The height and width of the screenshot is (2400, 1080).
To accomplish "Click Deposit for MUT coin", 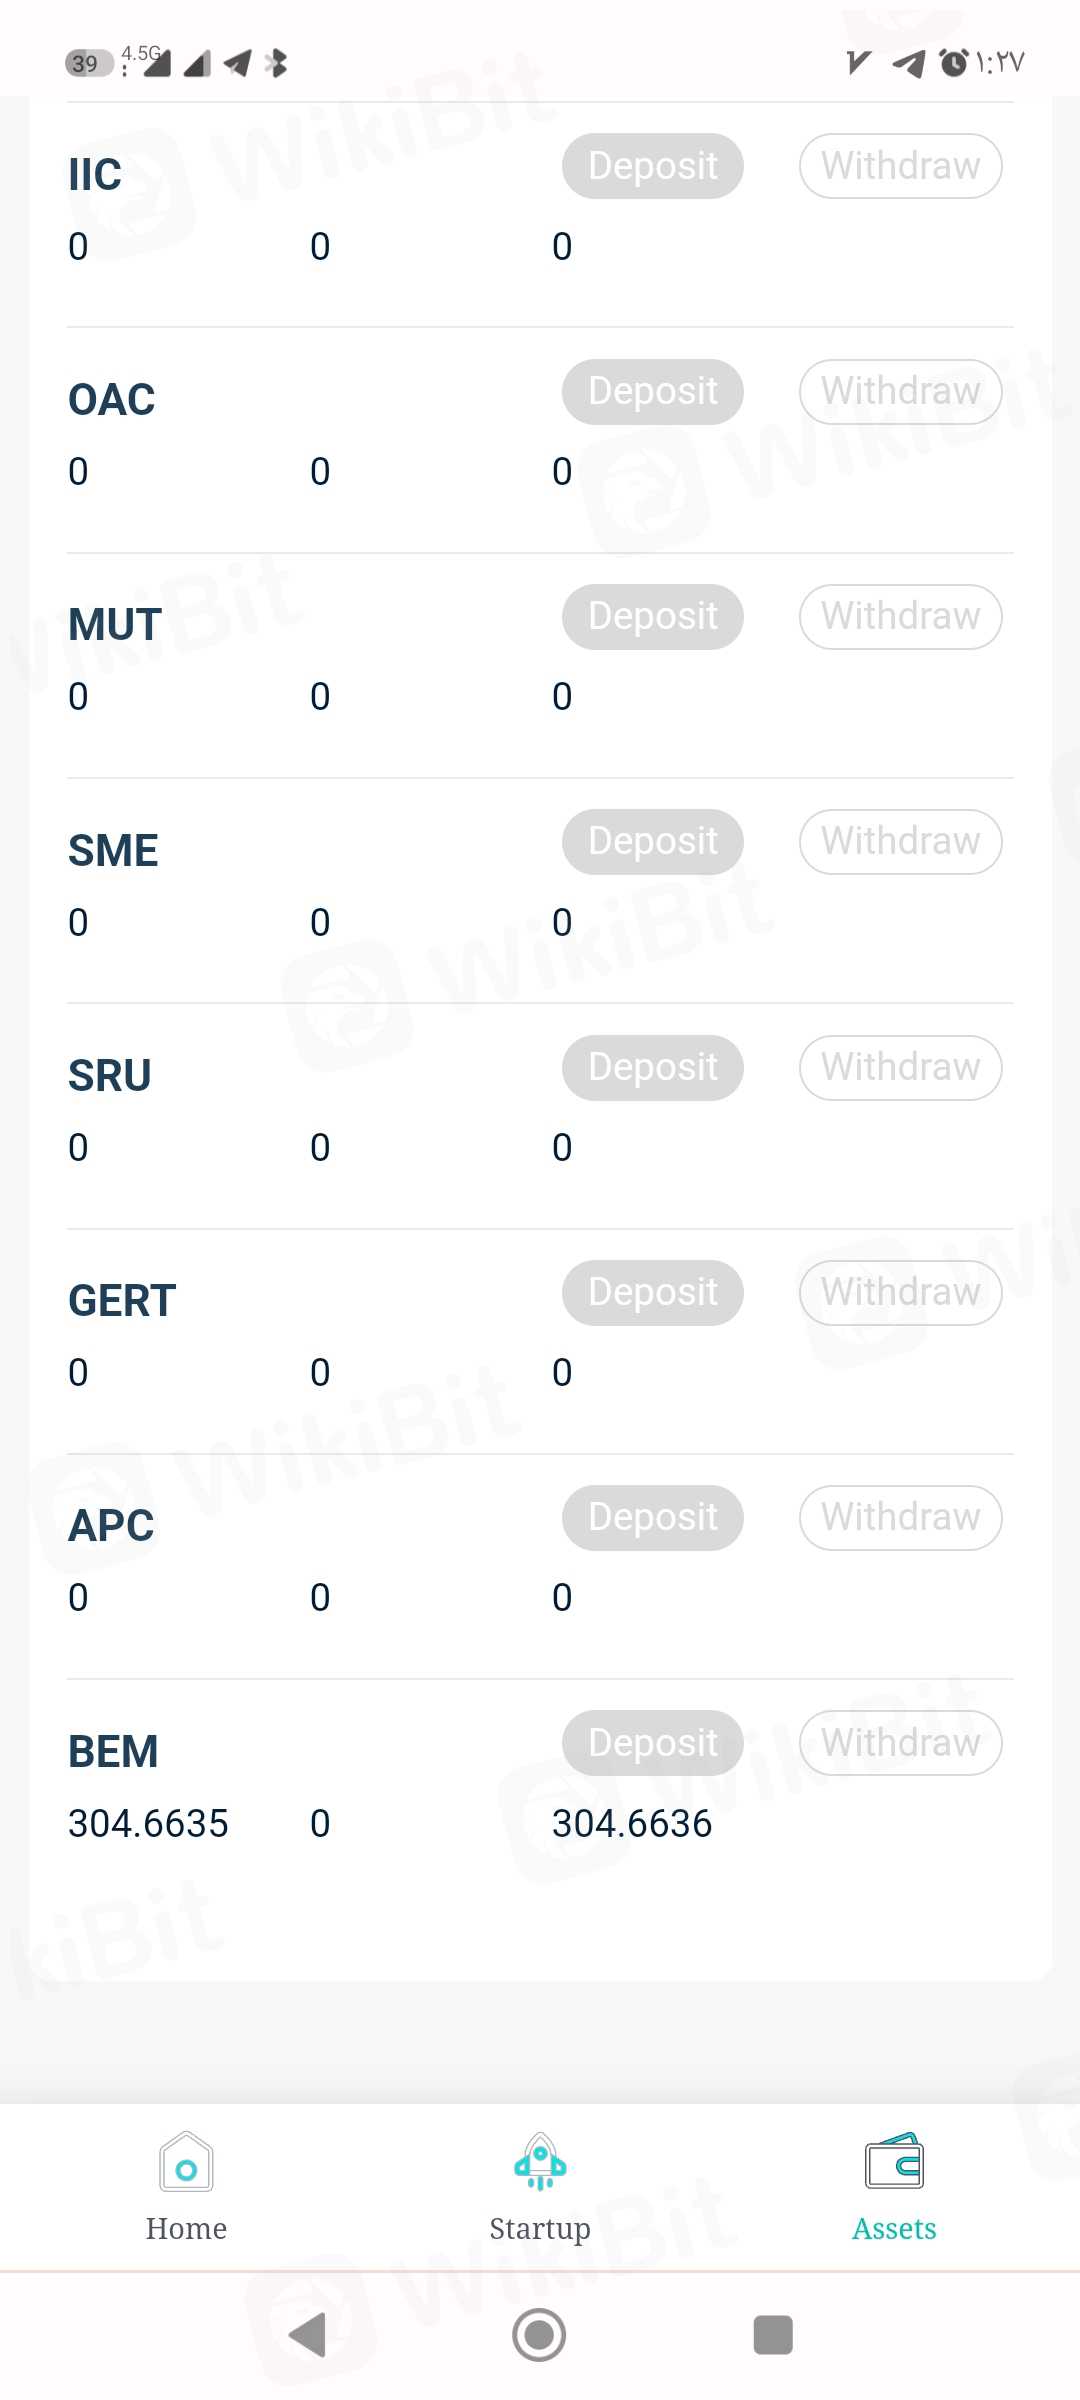I will click(652, 616).
